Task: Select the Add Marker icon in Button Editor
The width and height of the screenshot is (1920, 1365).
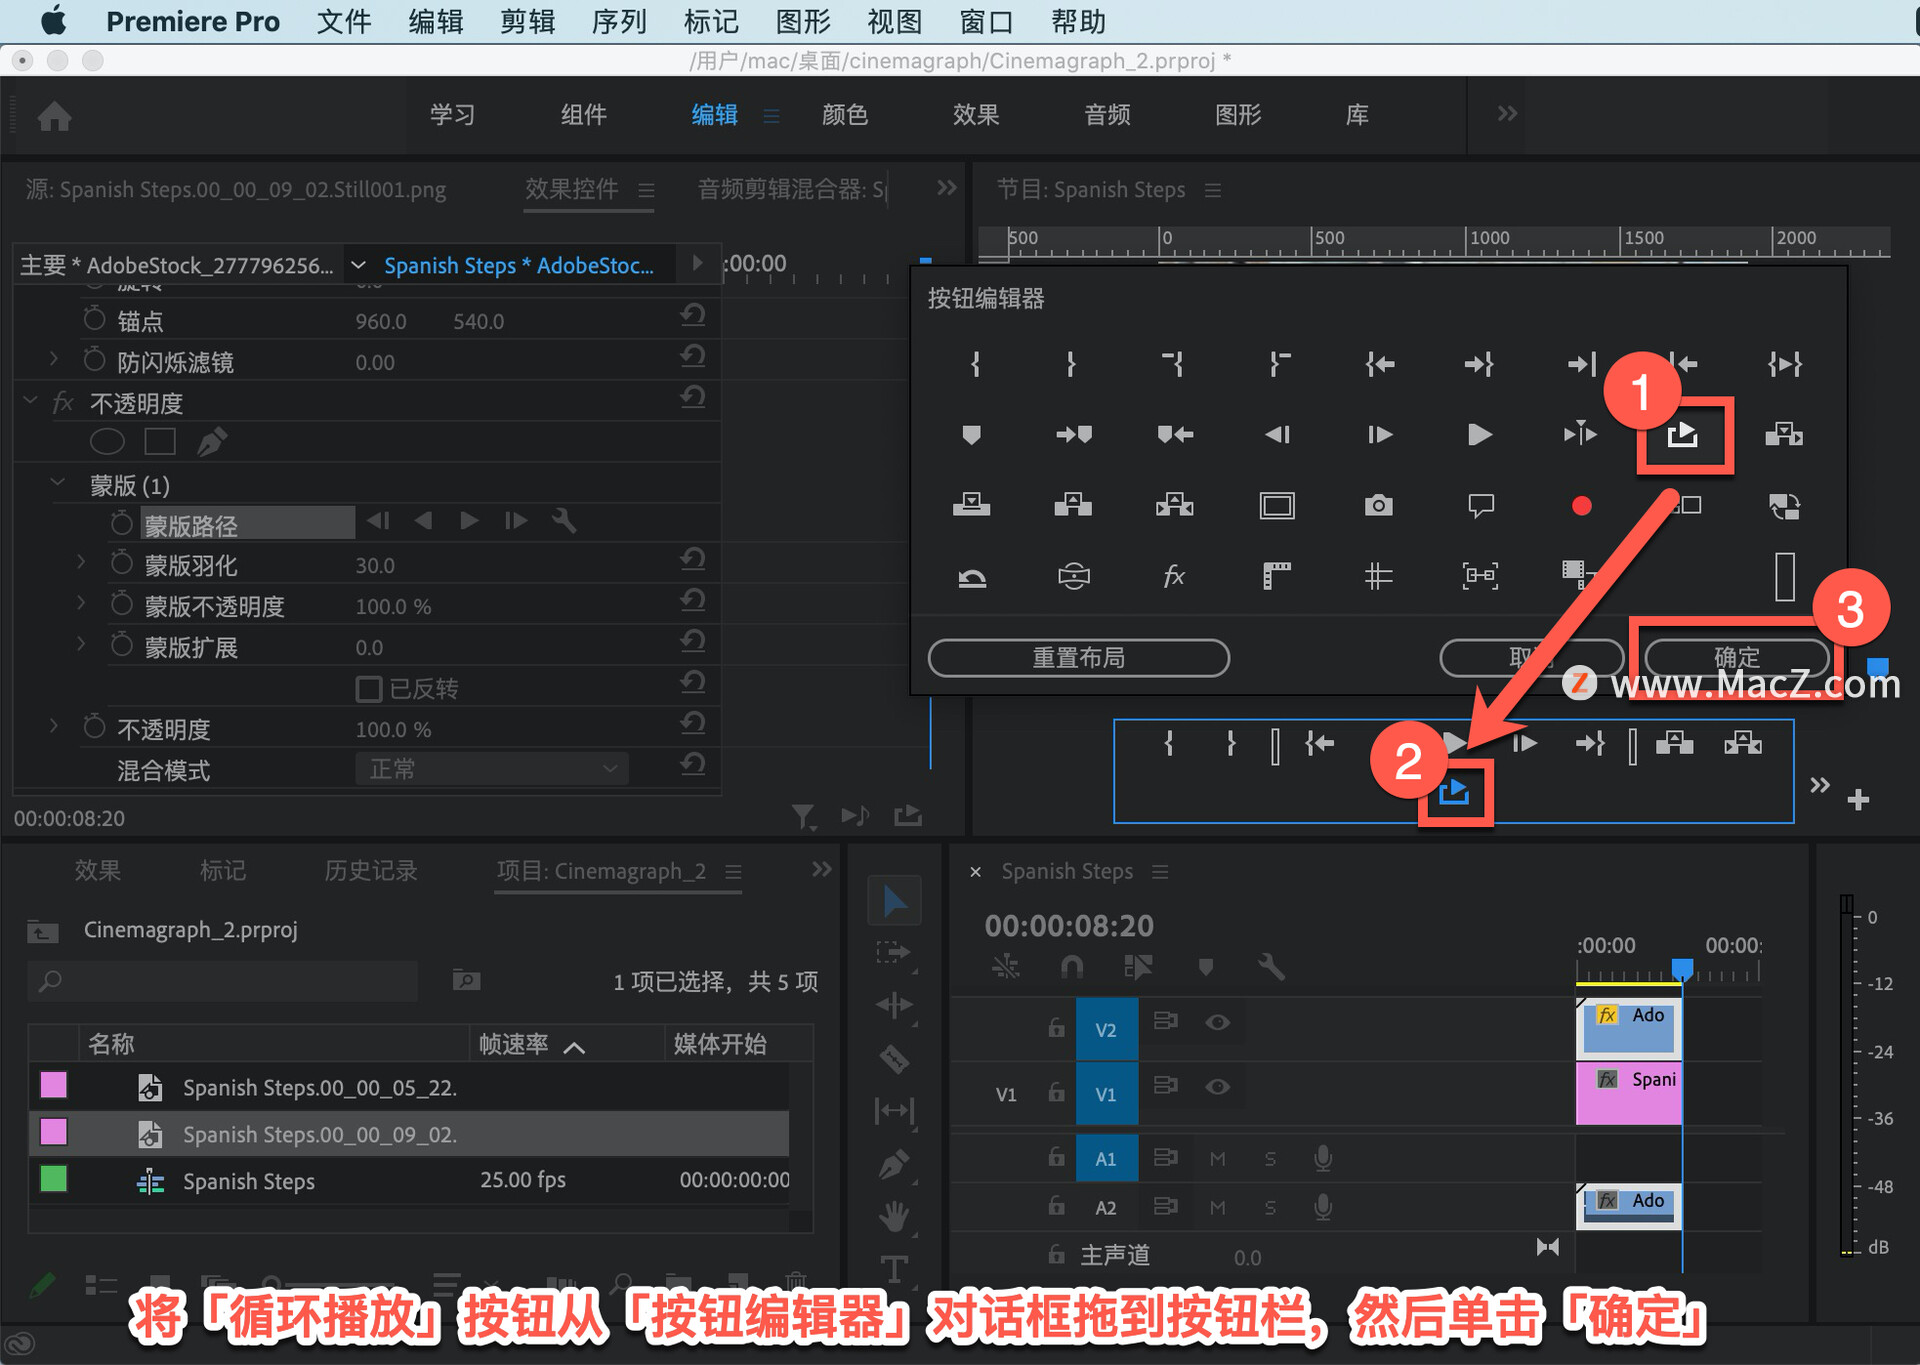Action: click(x=971, y=434)
